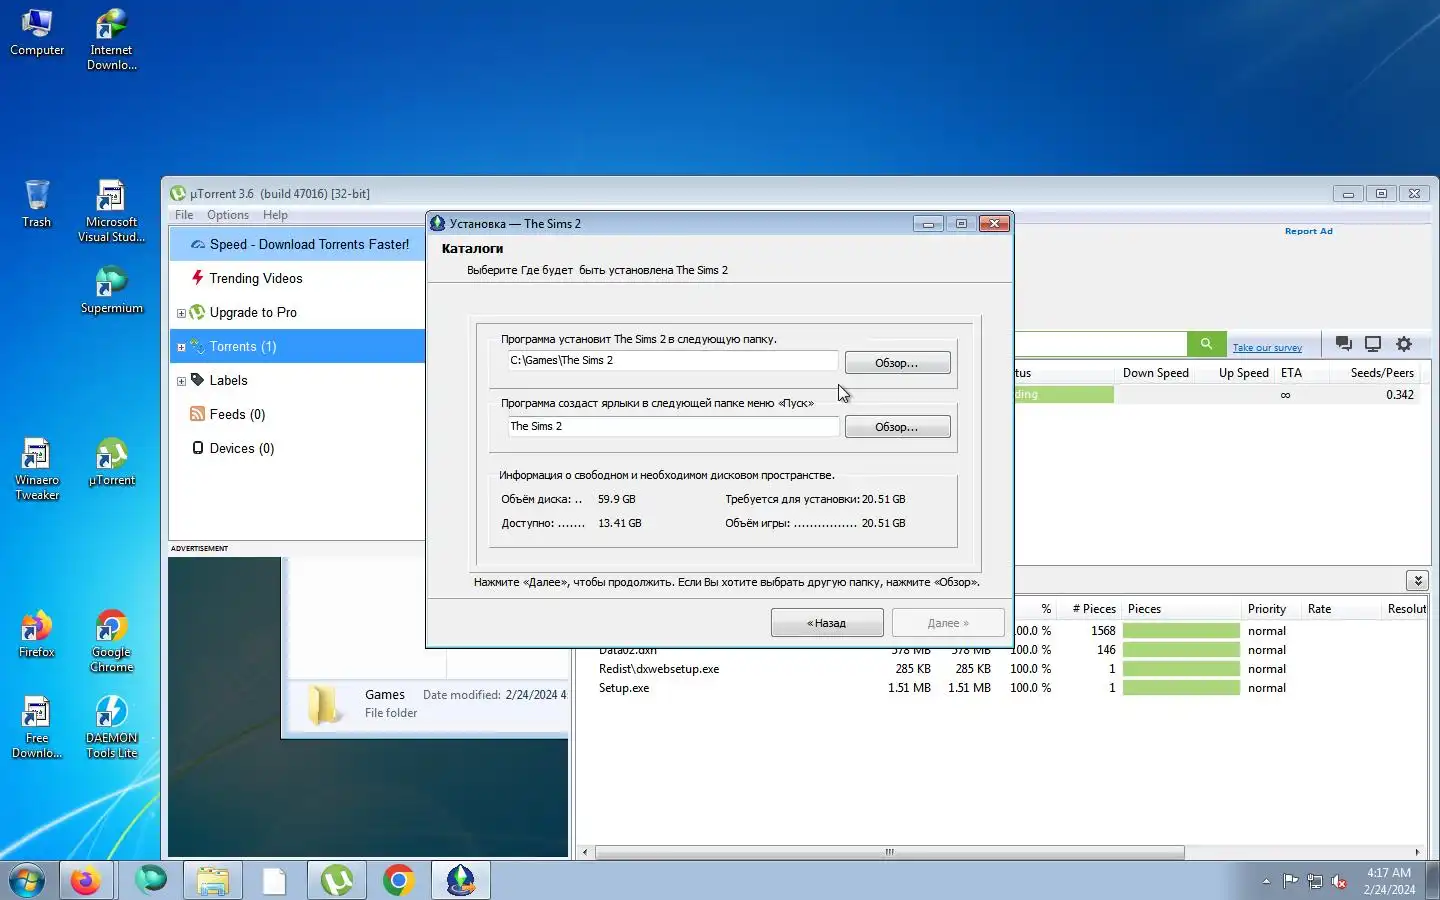1440x900 pixels.
Task: Open the chat bubble icon in µTorrent toolbar
Action: 1344,344
